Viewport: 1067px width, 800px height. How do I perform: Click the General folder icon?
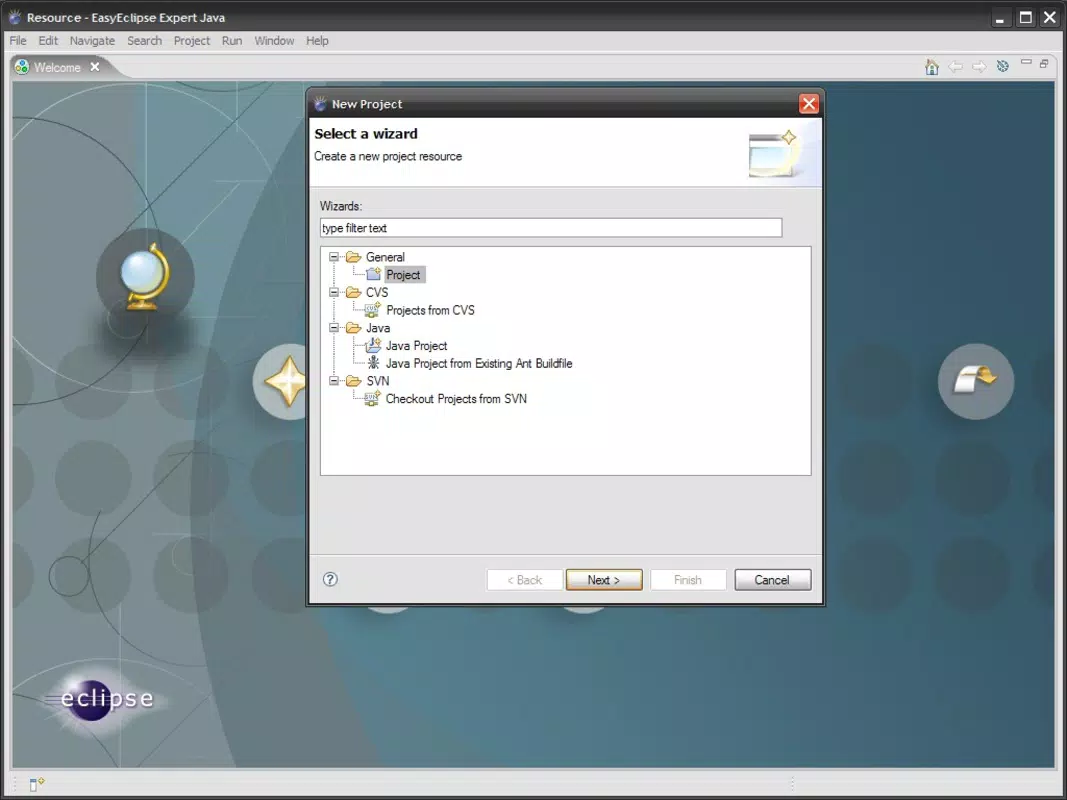coord(353,257)
